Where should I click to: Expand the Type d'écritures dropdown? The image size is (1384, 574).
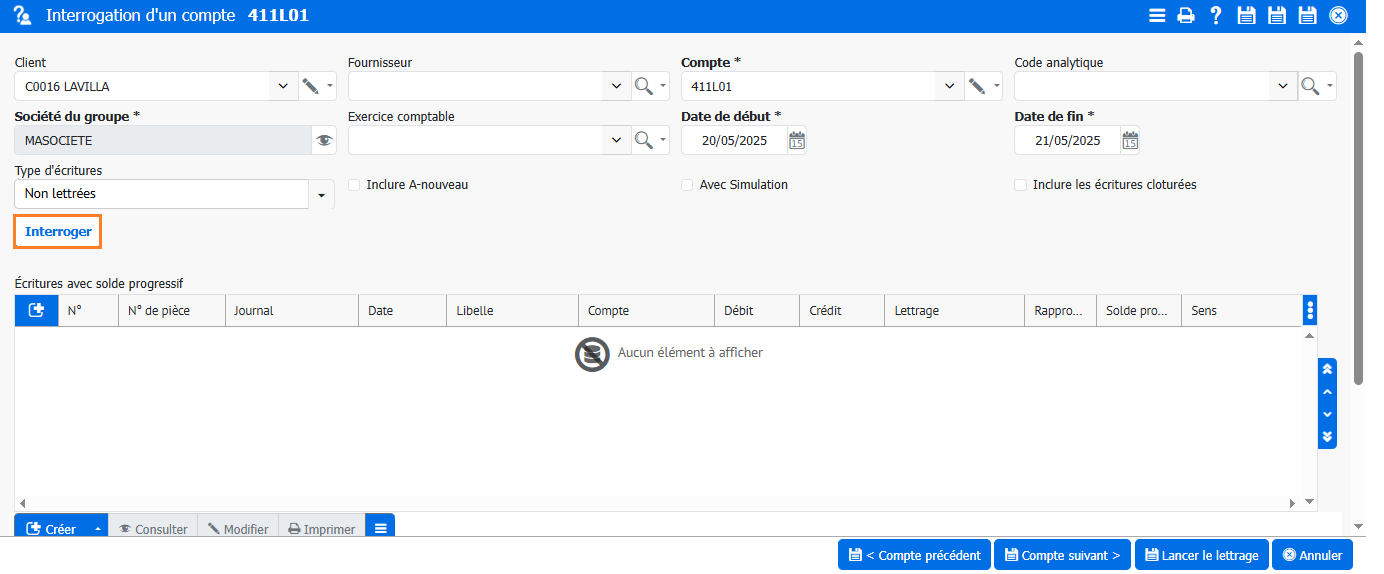[x=321, y=195]
